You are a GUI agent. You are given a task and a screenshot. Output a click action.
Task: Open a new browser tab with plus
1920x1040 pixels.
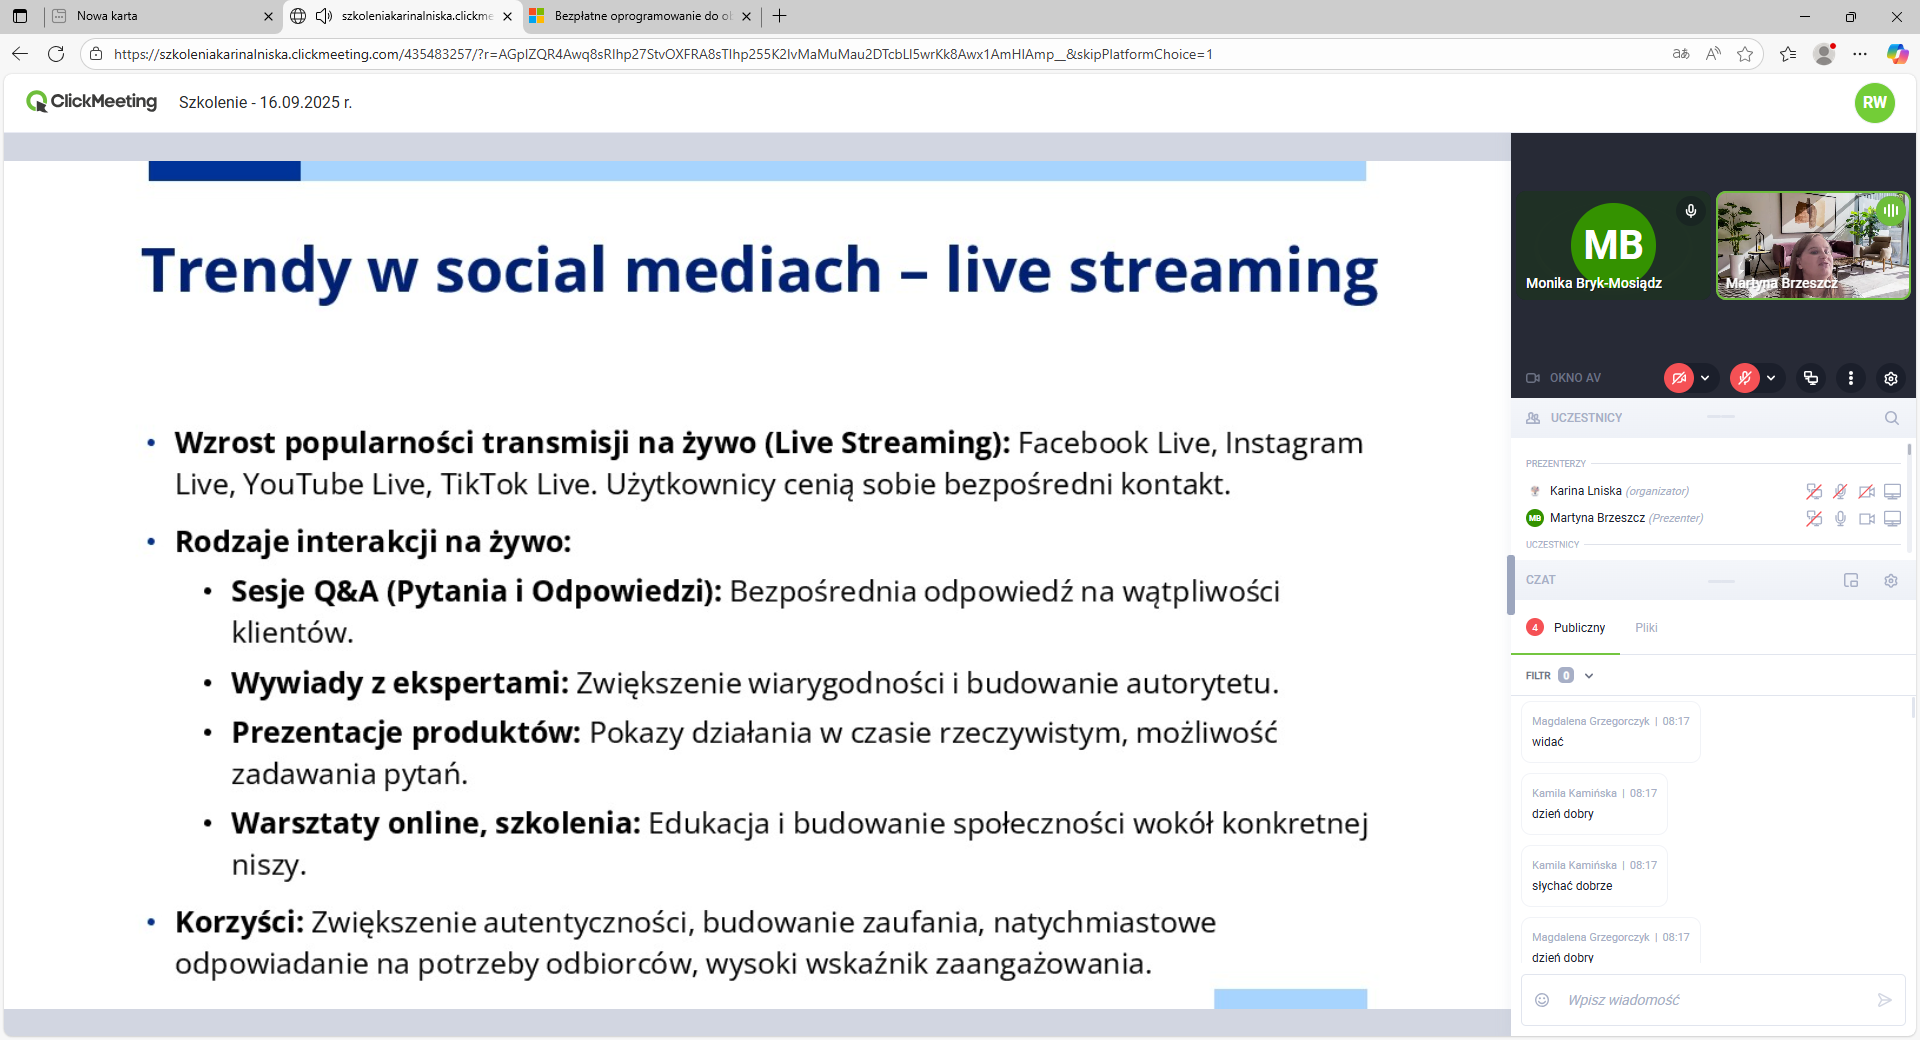tap(780, 16)
